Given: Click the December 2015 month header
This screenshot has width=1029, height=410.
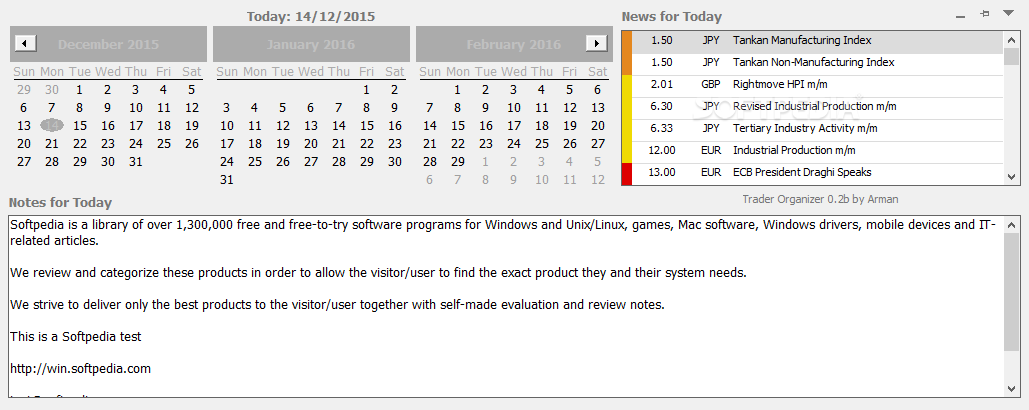Looking at the screenshot, I should 108,45.
